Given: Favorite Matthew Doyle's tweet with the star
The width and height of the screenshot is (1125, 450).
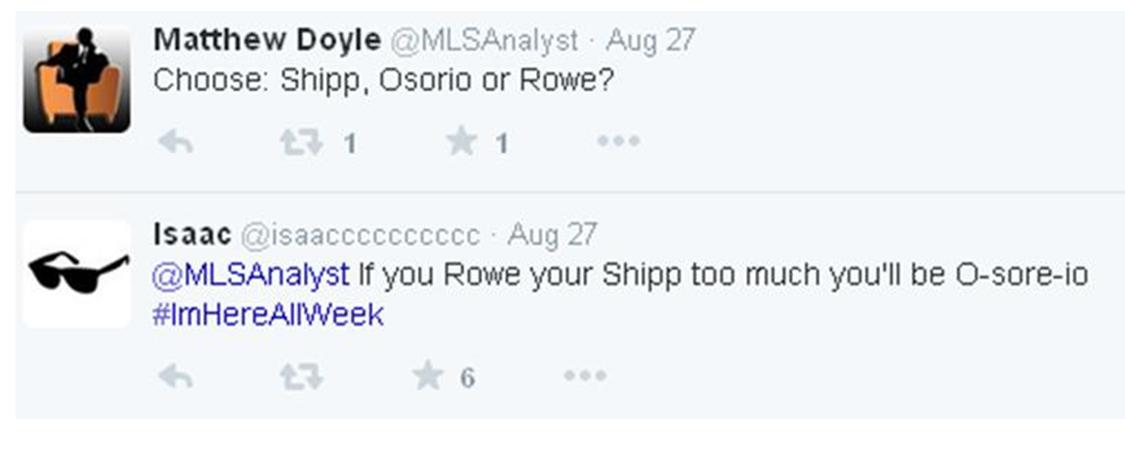Looking at the screenshot, I should pos(461,142).
